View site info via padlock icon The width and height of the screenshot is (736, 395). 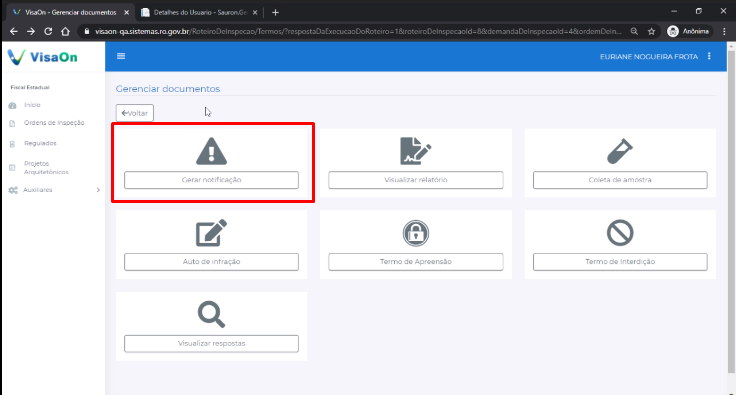pos(87,31)
